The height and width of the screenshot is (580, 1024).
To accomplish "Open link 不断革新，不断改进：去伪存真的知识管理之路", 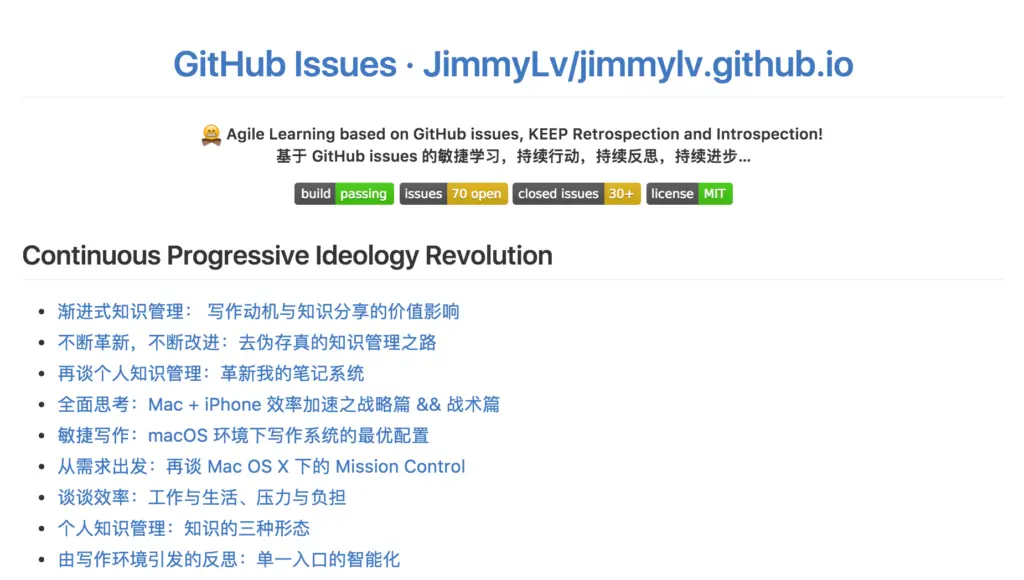I will pos(247,342).
